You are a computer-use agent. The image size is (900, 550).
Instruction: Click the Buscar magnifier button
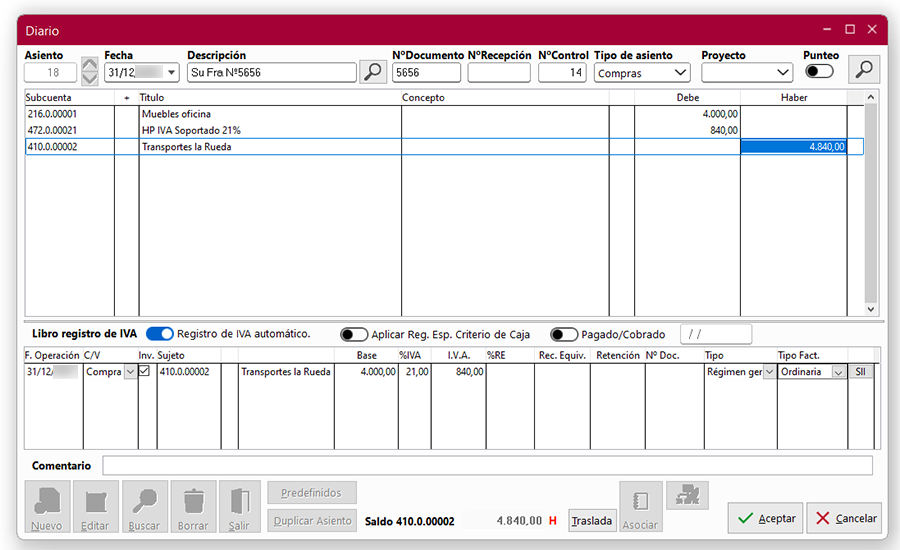pyautogui.click(x=144, y=507)
